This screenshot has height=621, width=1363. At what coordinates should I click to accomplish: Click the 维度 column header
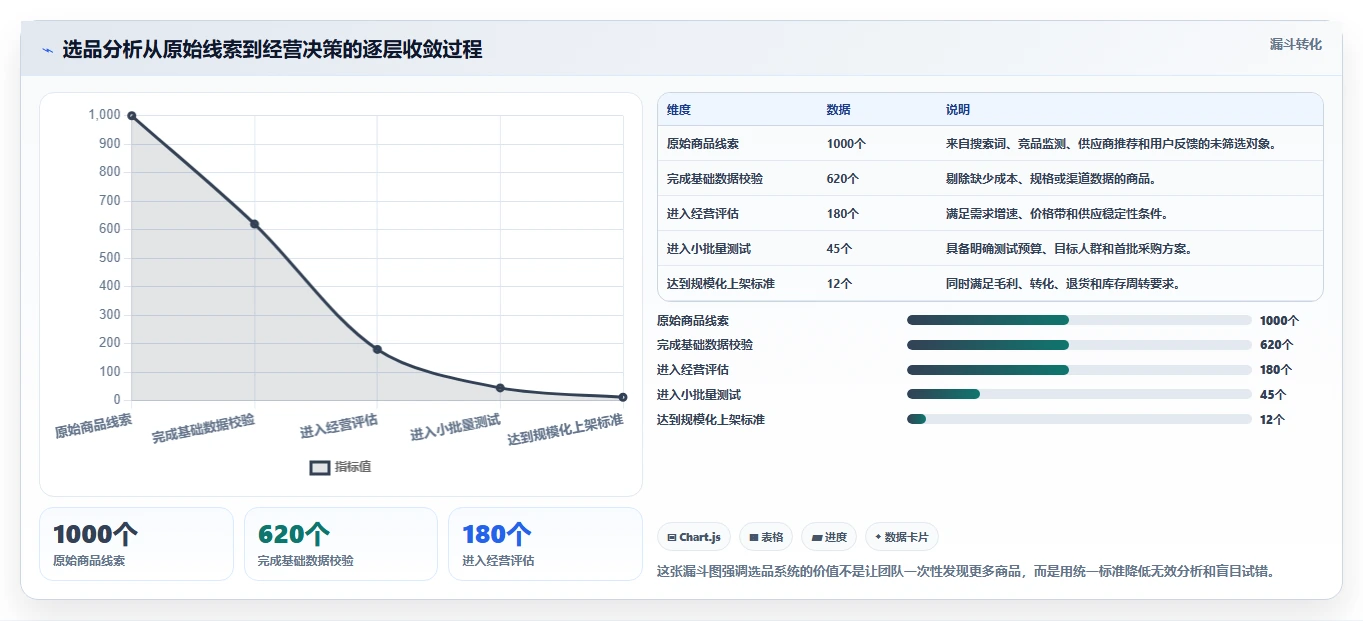[679, 110]
